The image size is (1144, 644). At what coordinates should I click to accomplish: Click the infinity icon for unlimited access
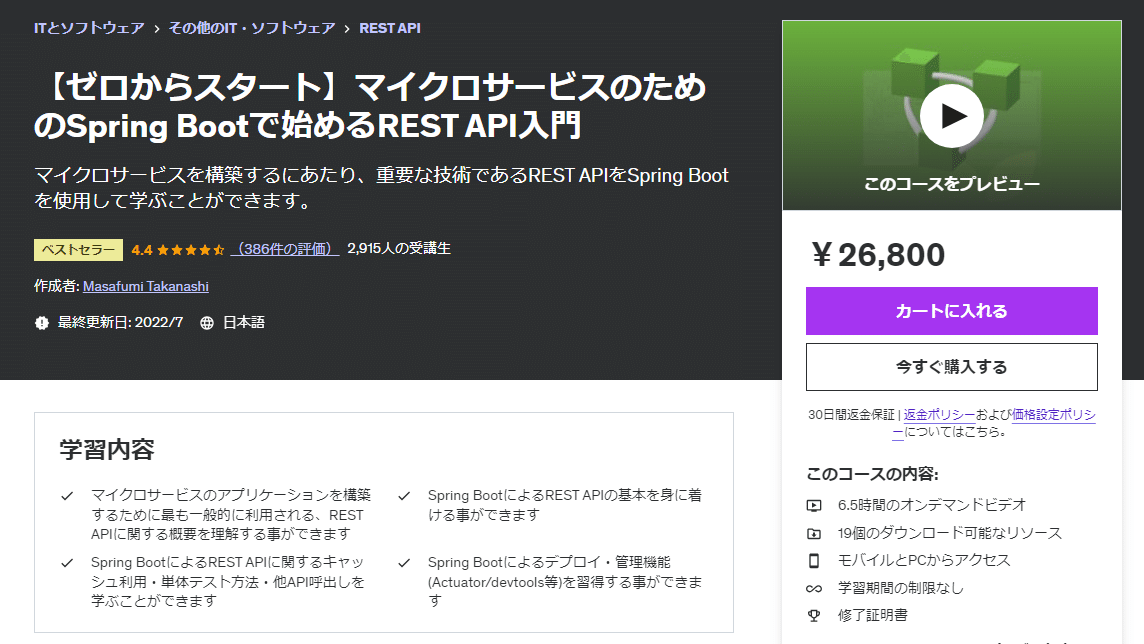coord(812,589)
